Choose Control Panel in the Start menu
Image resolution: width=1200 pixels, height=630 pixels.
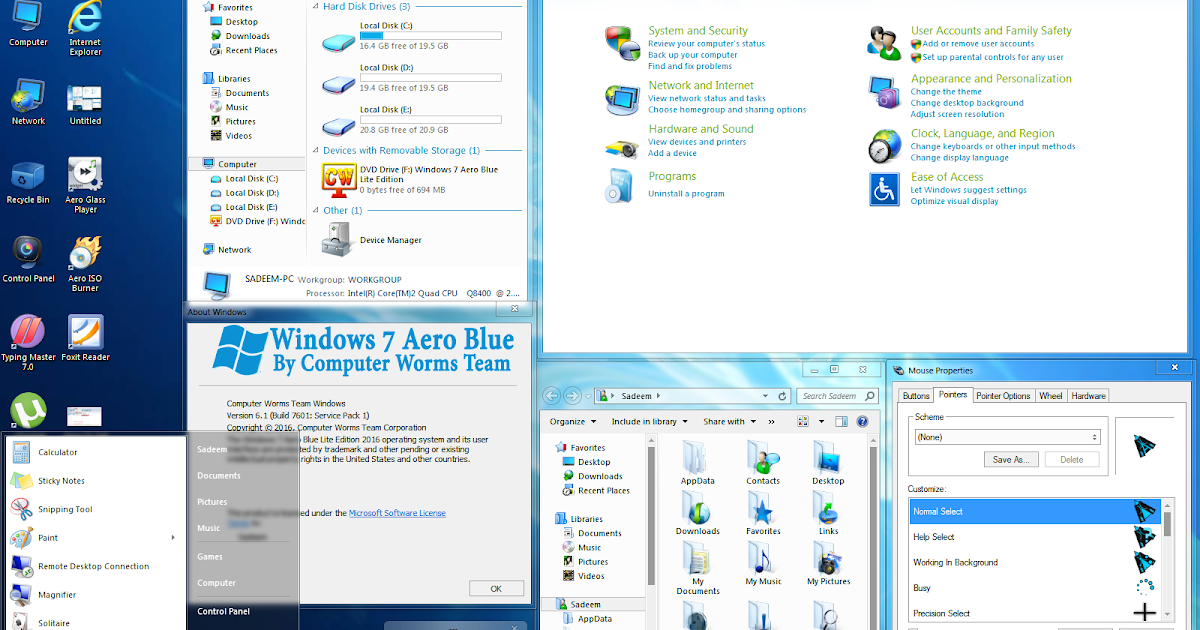223,611
